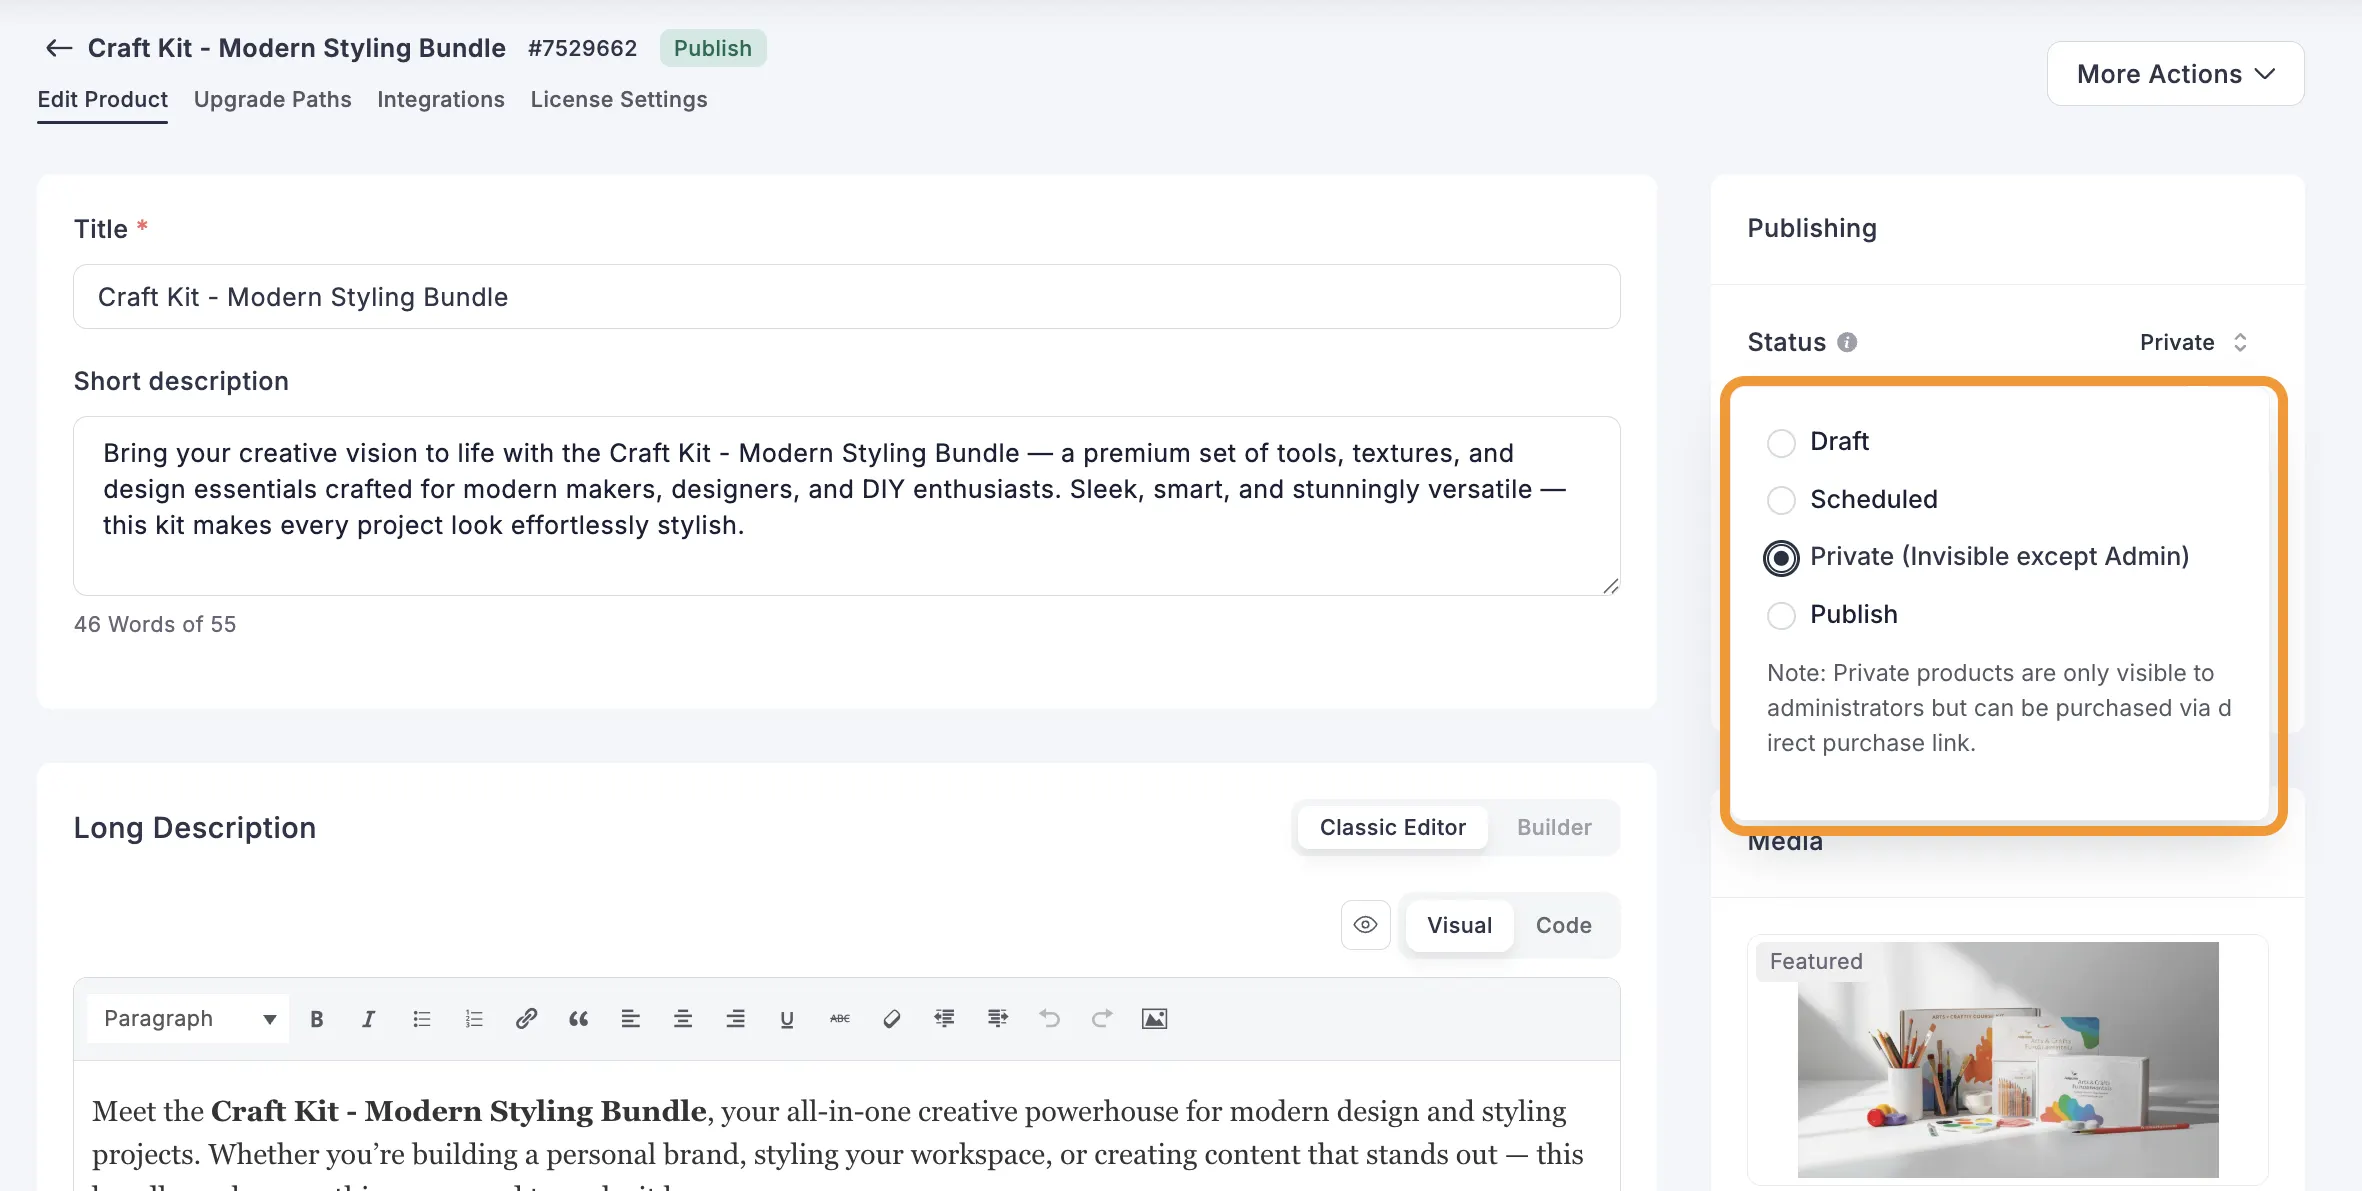Click the underline formatting icon

click(x=787, y=1019)
